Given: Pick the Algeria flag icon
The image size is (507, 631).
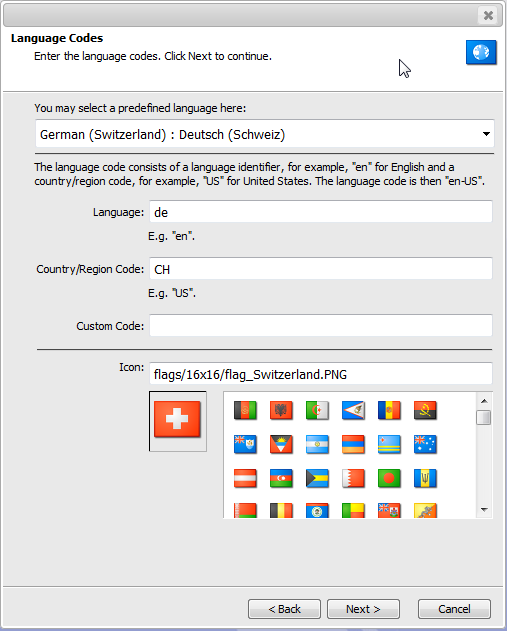Looking at the screenshot, I should (317, 410).
